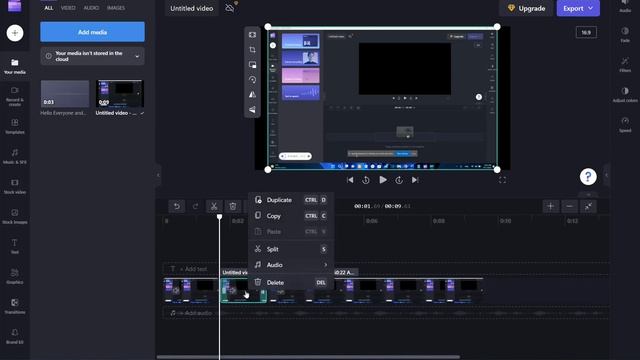Click the trash Delete button on the timeline toolbar
The width and height of the screenshot is (640, 360).
click(233, 206)
